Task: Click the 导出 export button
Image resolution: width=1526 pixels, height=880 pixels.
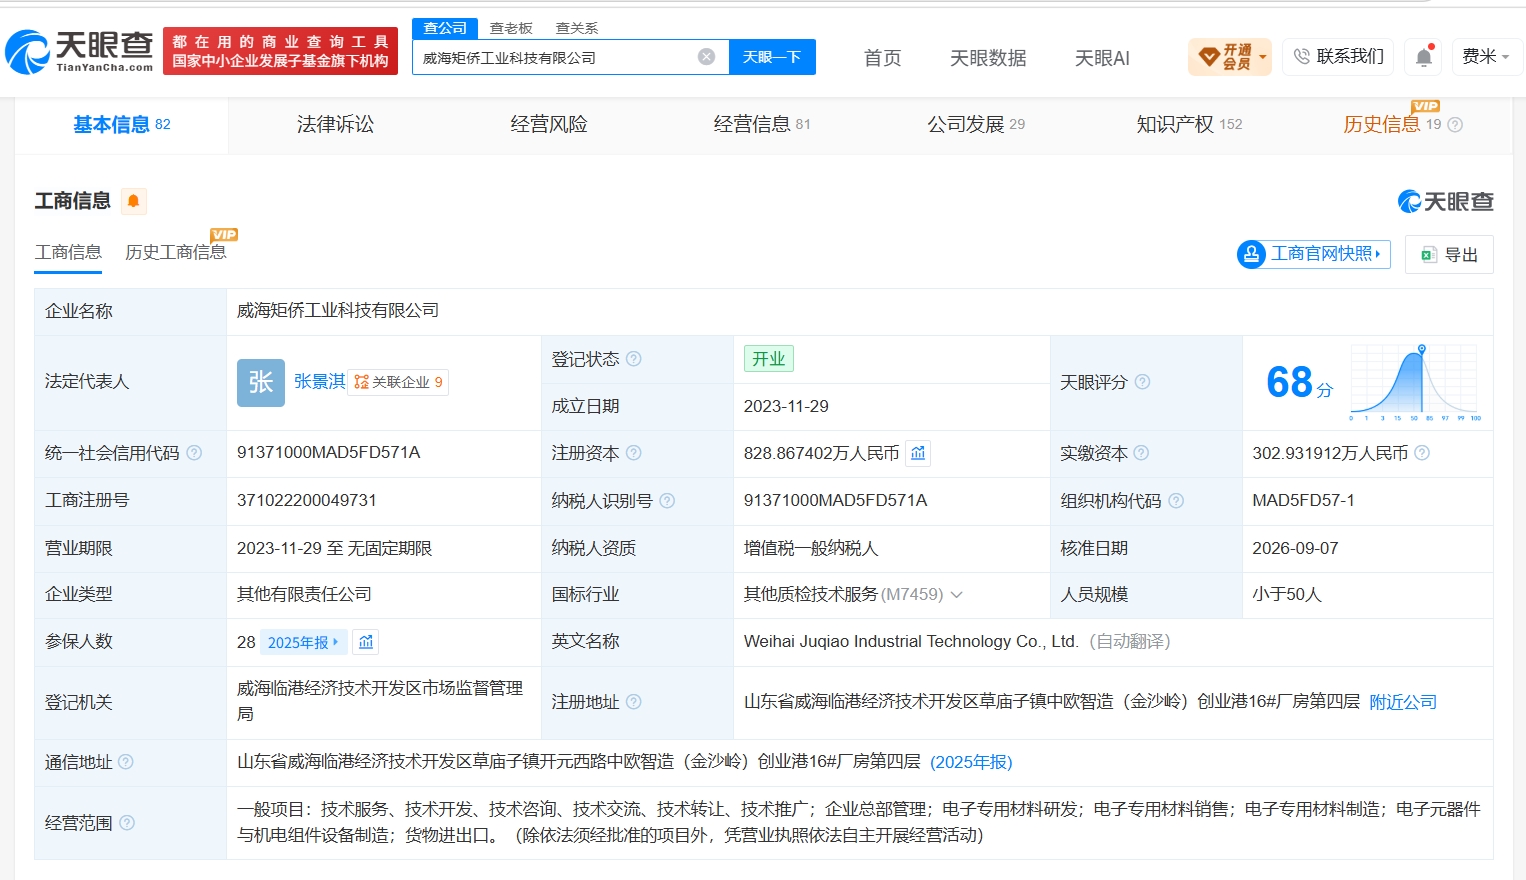Action: click(1449, 254)
